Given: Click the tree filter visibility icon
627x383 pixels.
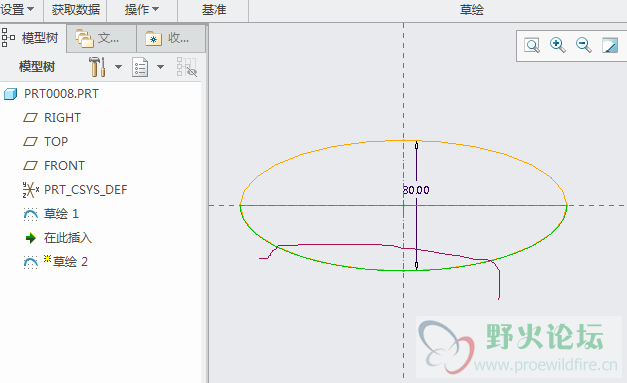Looking at the screenshot, I should click(x=187, y=67).
